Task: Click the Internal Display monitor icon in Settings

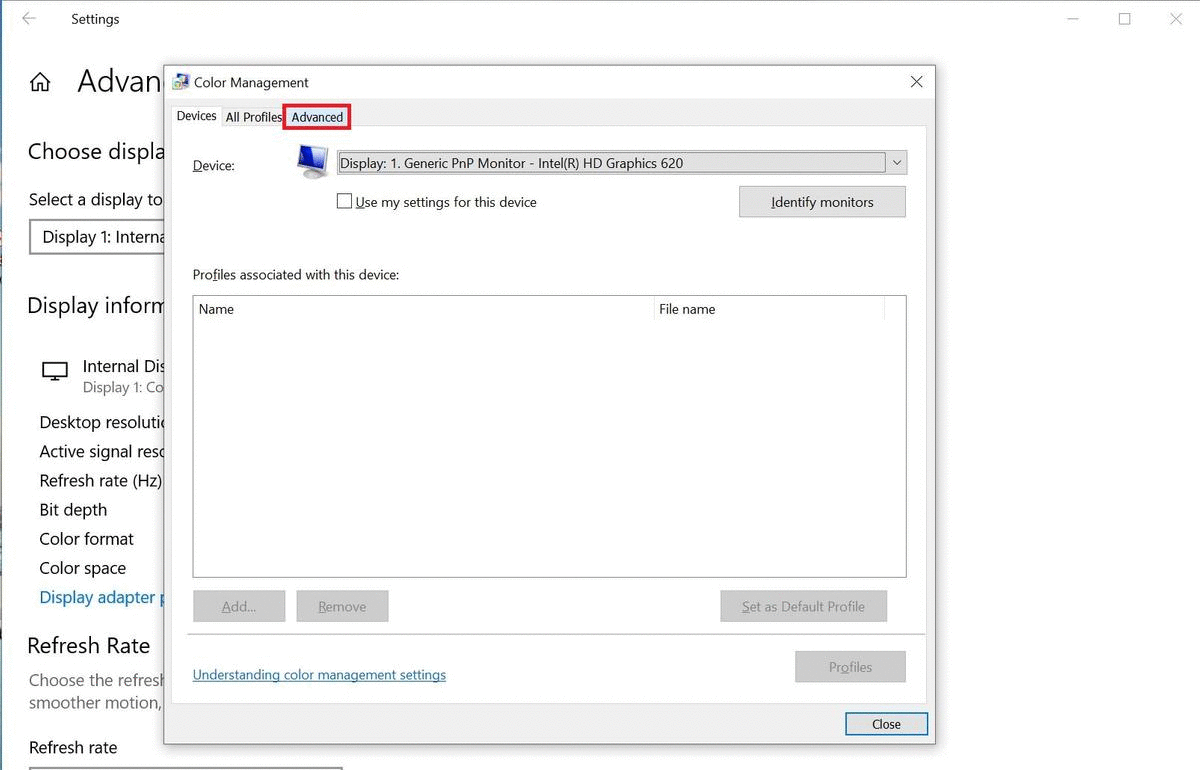Action: coord(55,371)
